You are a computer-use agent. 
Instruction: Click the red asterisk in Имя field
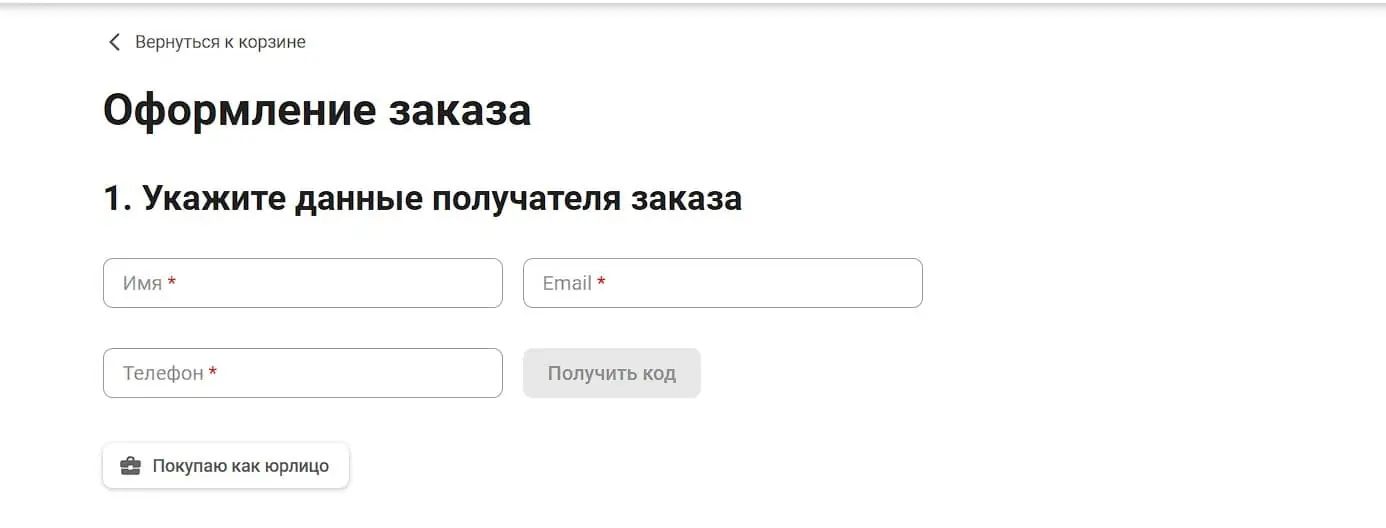(172, 282)
